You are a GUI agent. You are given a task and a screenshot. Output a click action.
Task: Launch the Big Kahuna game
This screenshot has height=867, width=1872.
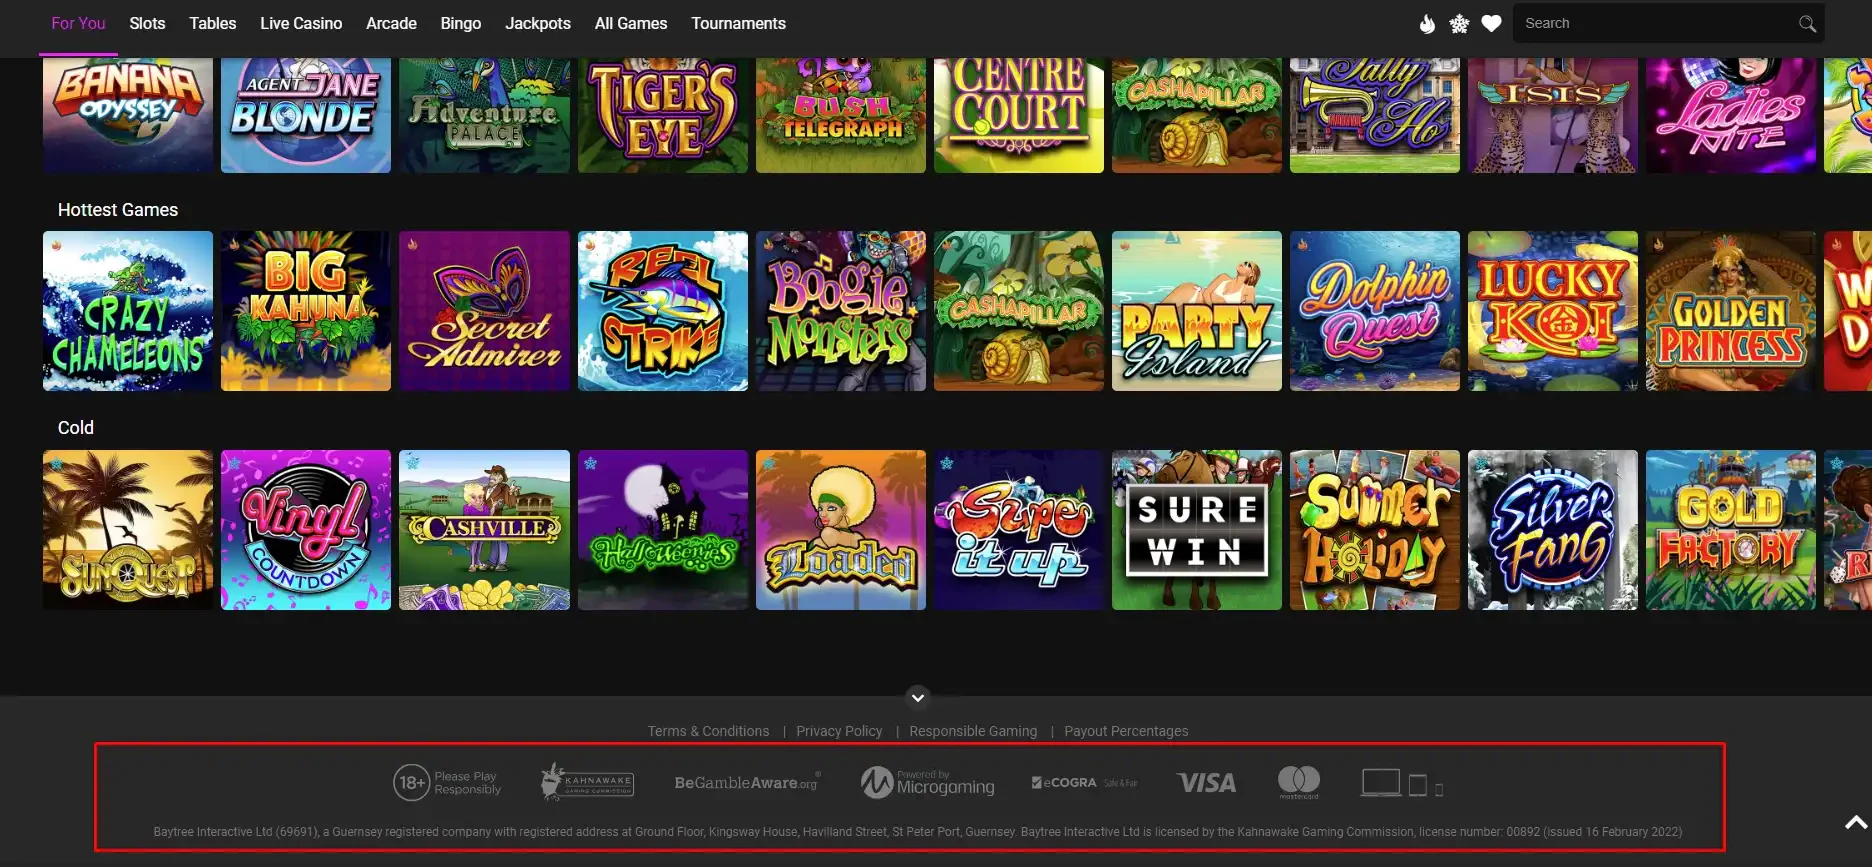(306, 311)
